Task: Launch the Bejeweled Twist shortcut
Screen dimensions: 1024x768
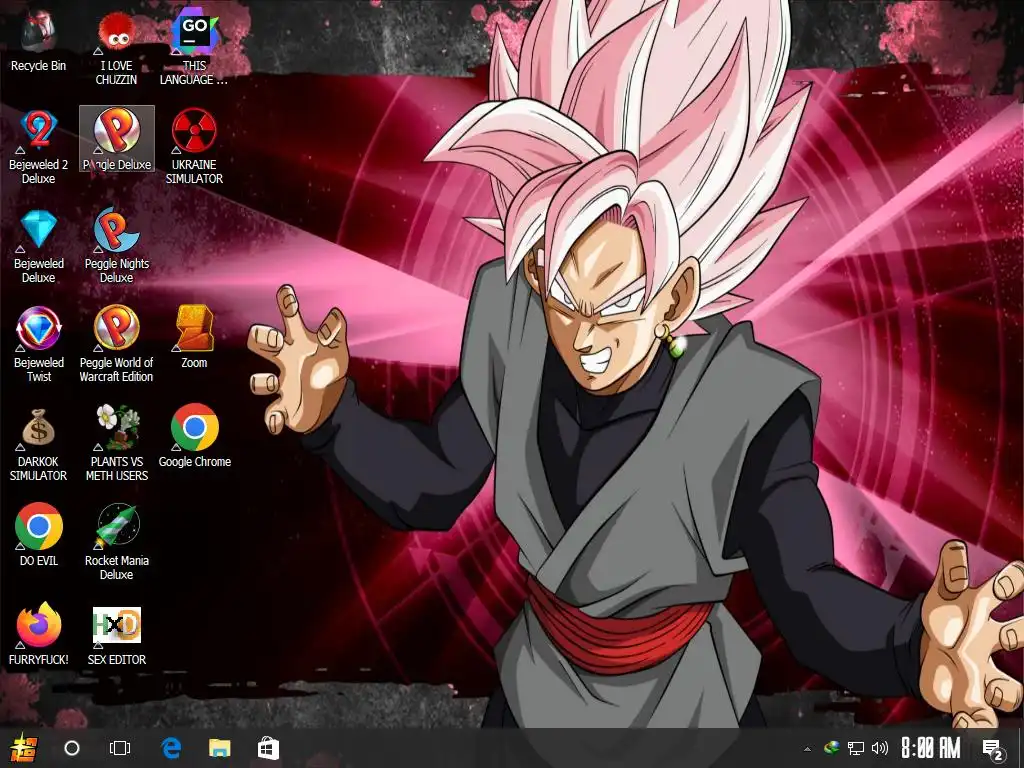Action: tap(38, 345)
